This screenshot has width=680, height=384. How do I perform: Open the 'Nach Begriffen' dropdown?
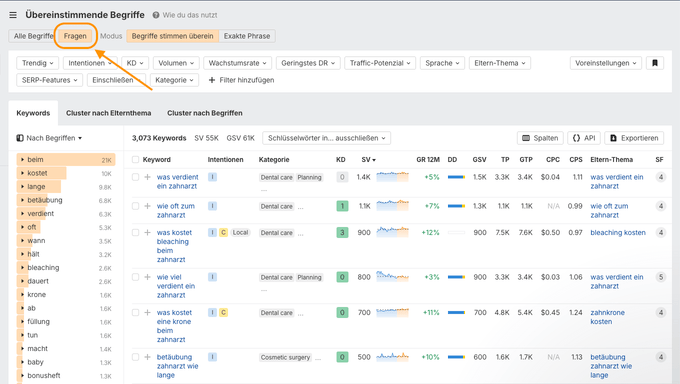49,138
